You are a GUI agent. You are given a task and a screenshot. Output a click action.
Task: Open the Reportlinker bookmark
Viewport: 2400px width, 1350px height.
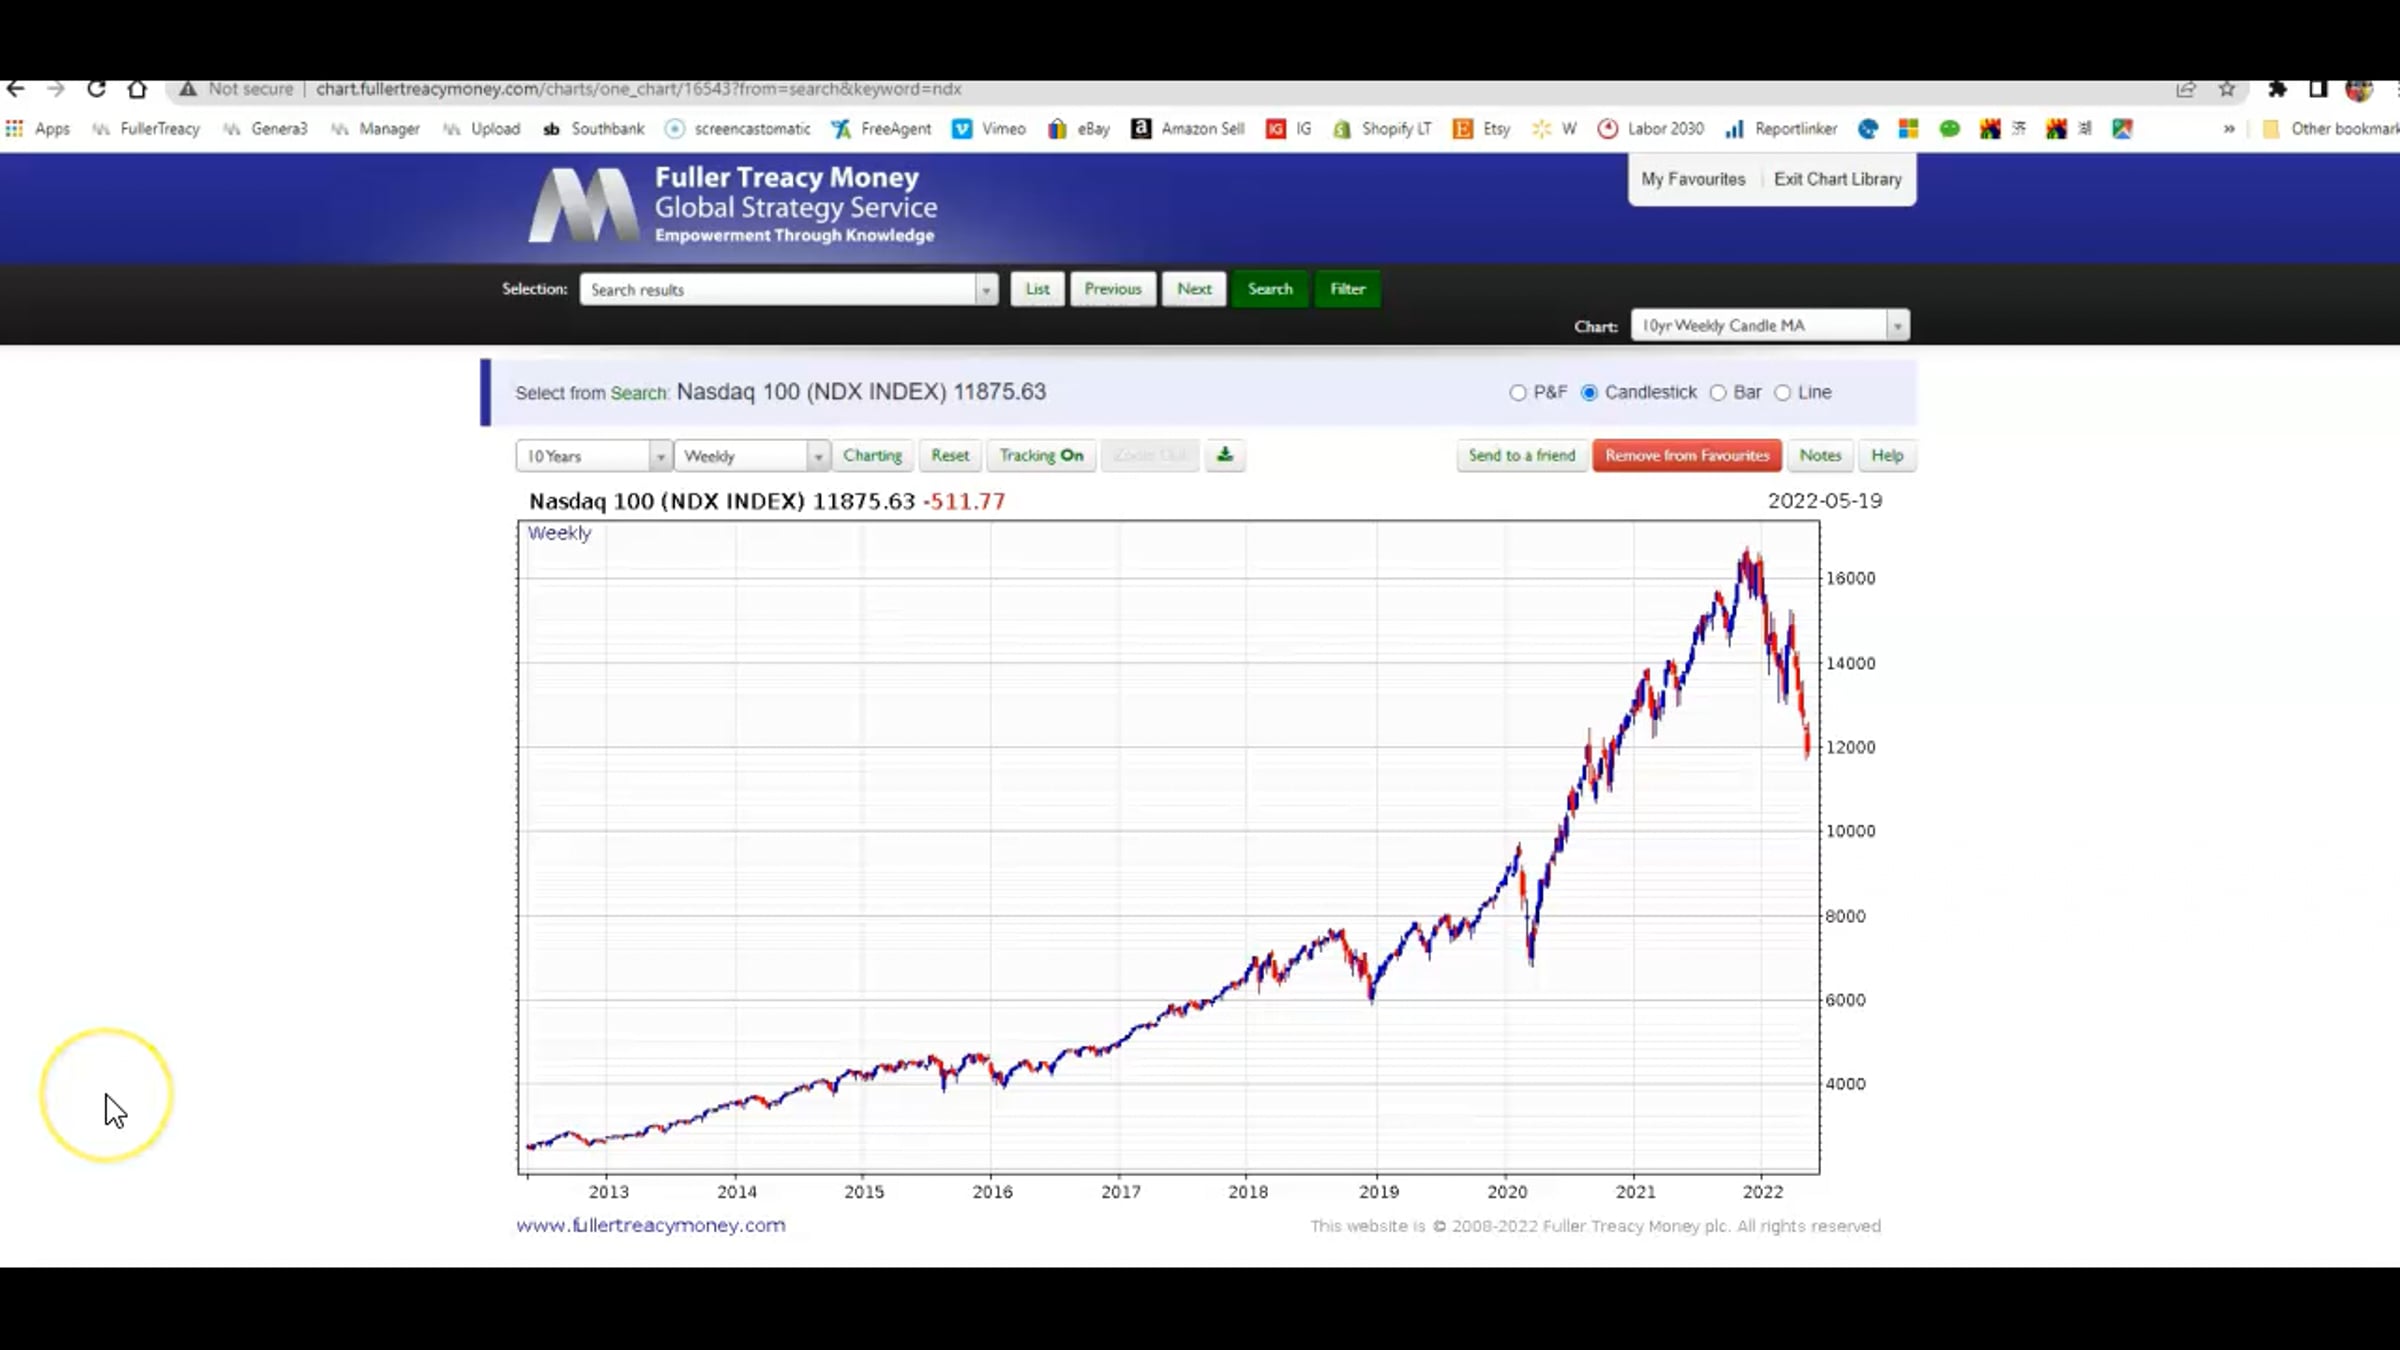(x=1782, y=129)
